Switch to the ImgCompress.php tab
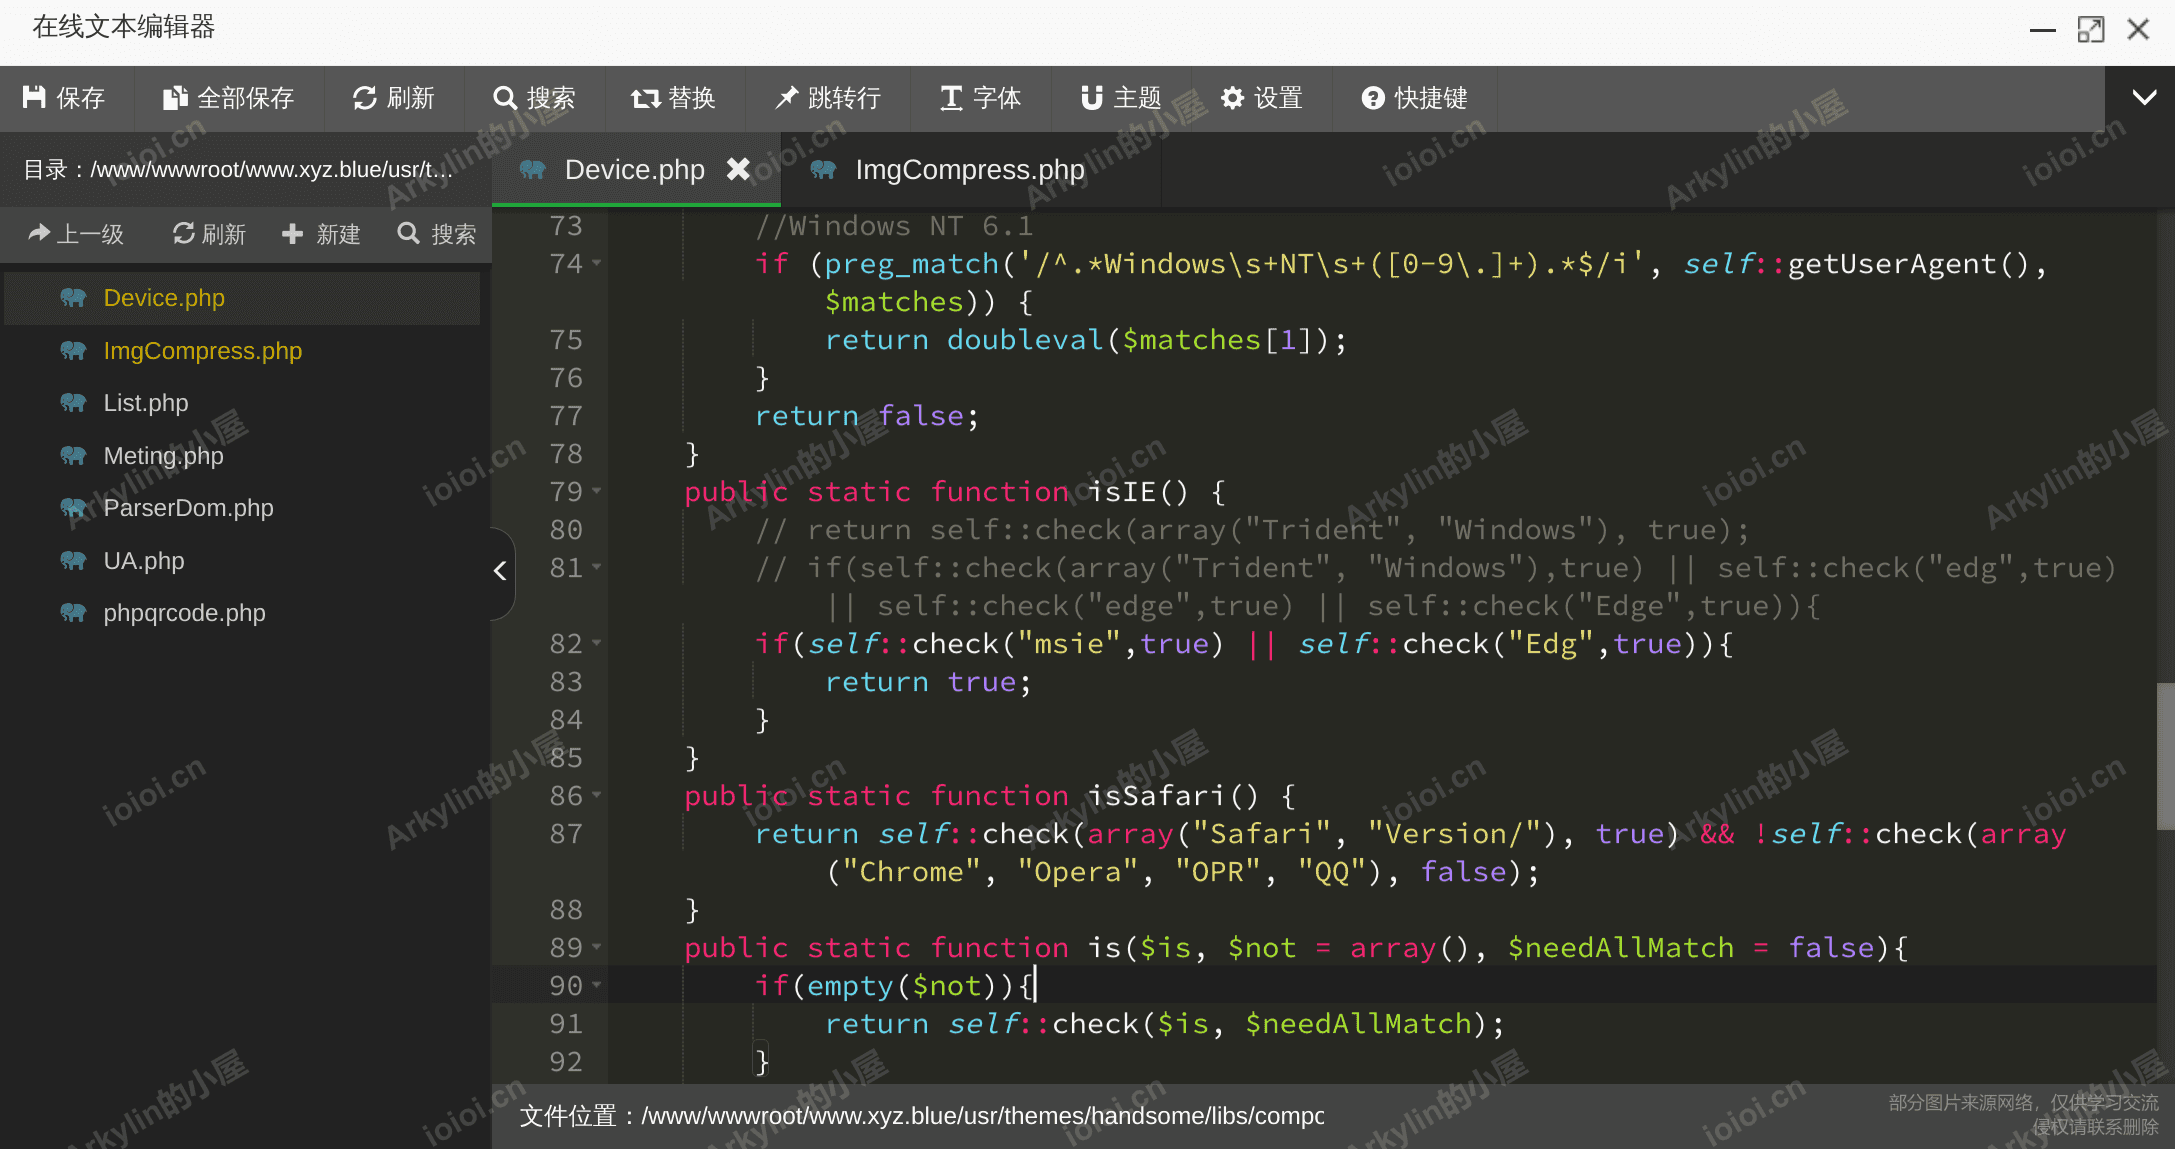2175x1149 pixels. click(970, 170)
